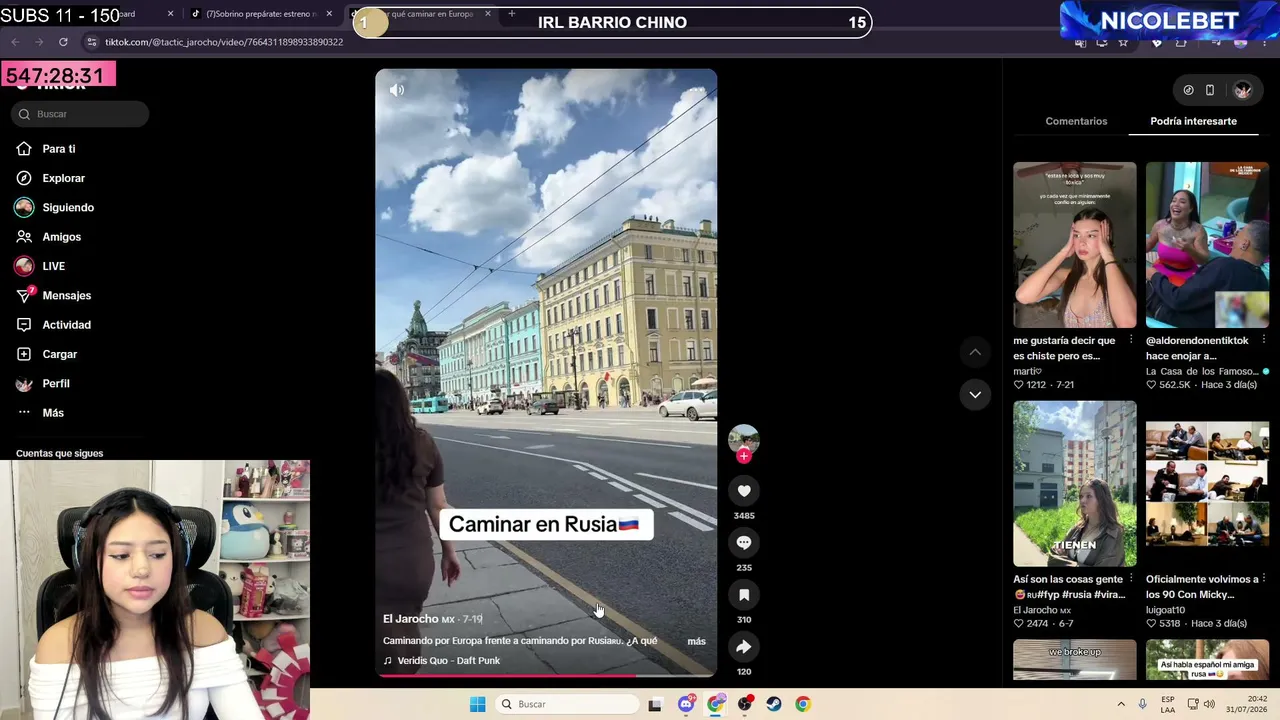Open the marti channel link
This screenshot has height=720, width=1280.
click(1027, 371)
